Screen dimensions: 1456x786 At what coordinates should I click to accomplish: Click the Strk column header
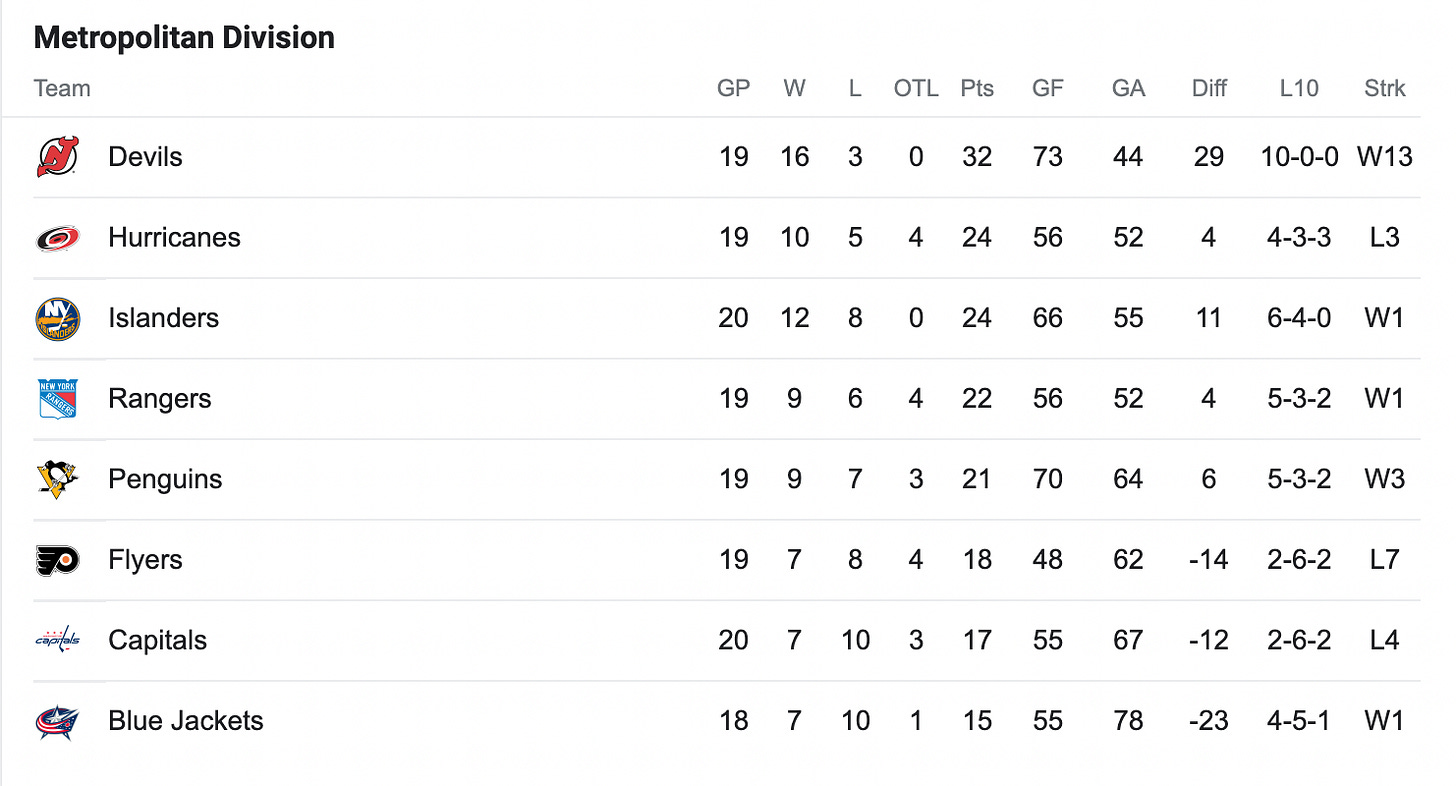point(1385,88)
